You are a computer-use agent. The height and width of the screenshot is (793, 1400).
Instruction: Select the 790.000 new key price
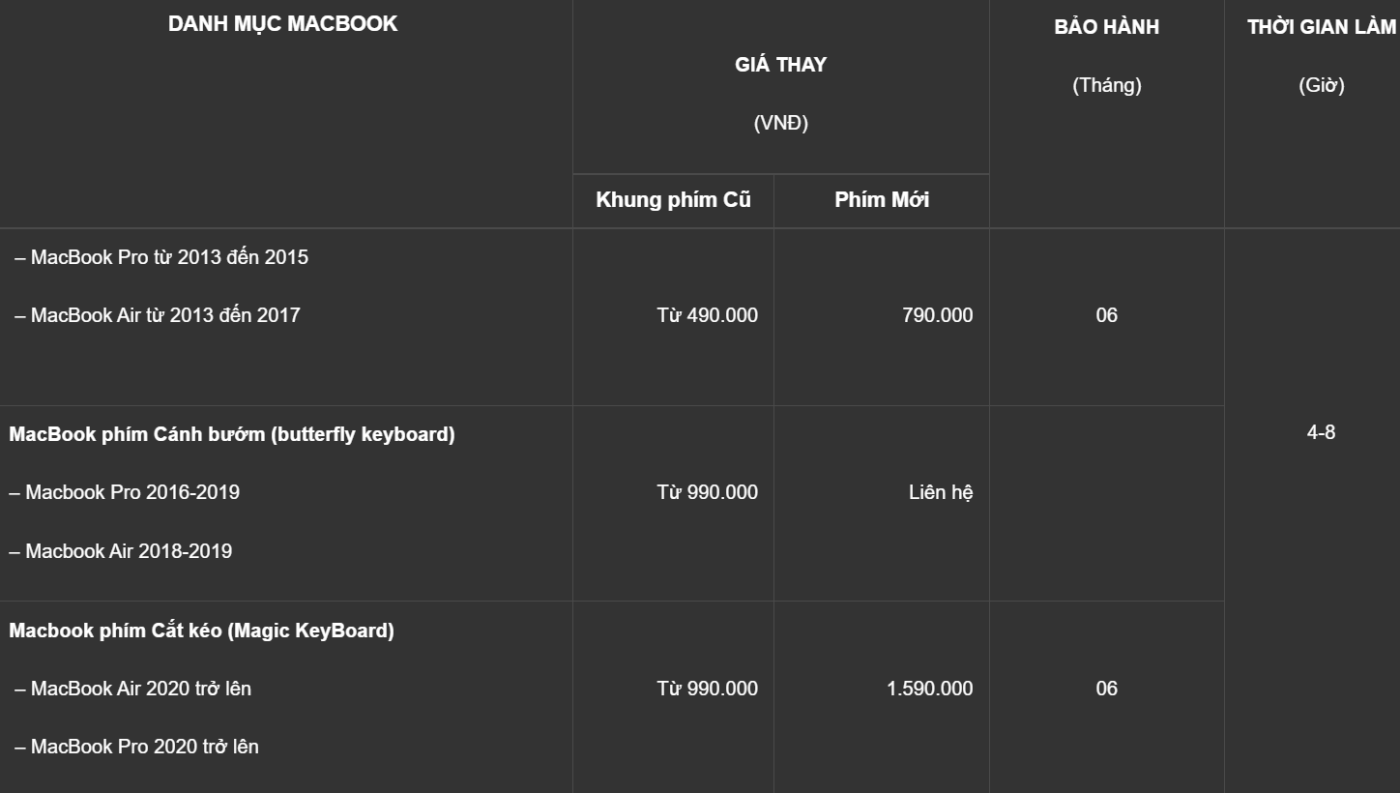click(937, 315)
